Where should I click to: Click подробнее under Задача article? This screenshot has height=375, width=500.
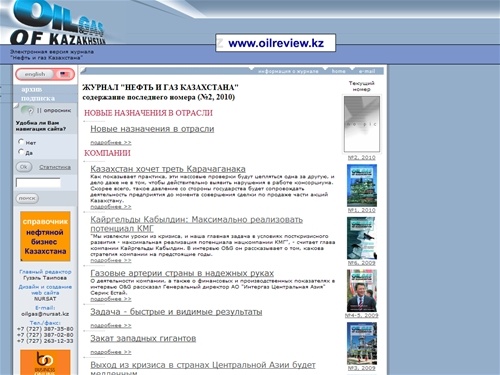click(x=111, y=325)
